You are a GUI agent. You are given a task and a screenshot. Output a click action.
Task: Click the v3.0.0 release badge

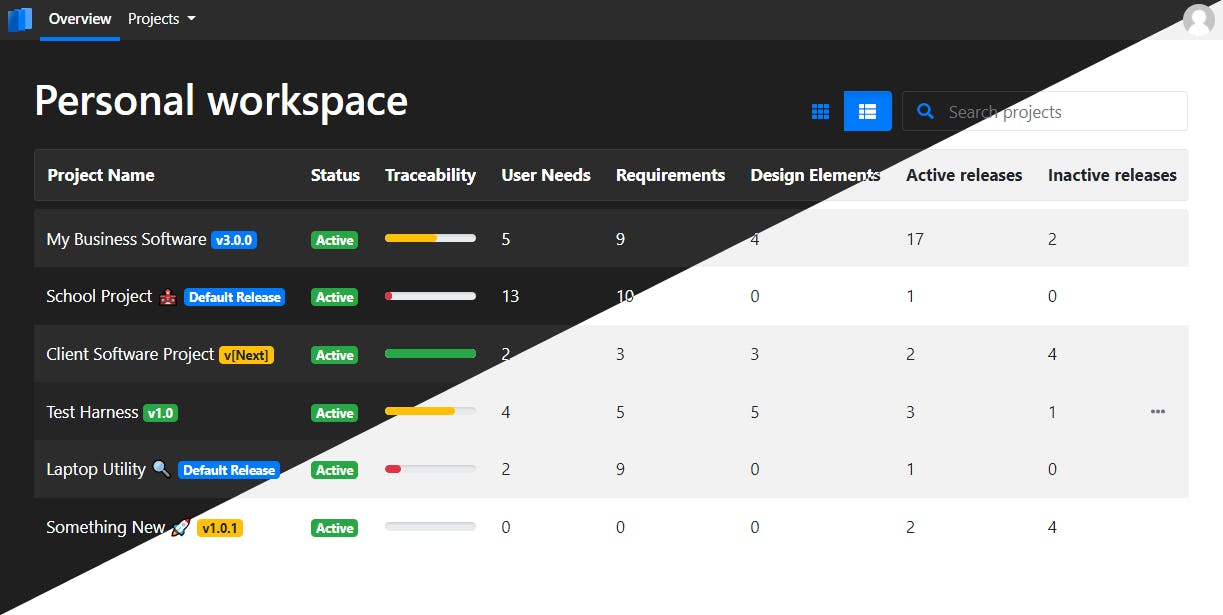tap(234, 240)
